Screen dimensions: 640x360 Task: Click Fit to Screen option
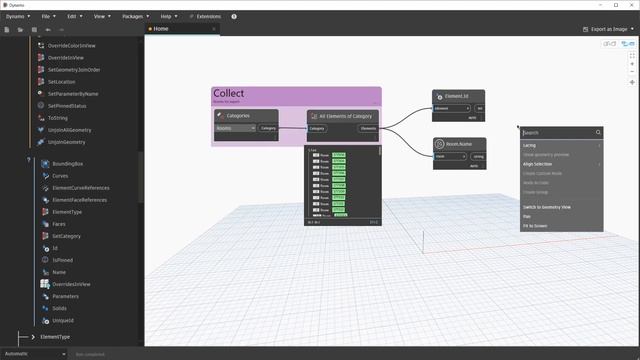pyautogui.click(x=535, y=226)
